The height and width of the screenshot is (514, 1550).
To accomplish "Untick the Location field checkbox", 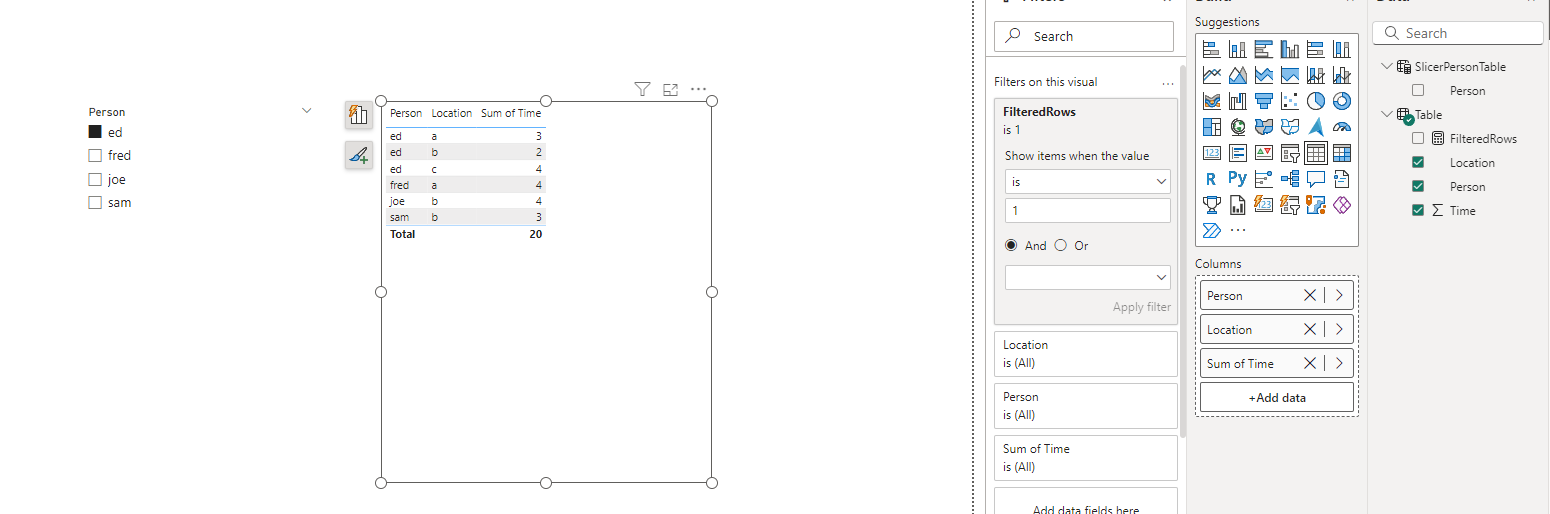I will tap(1418, 162).
